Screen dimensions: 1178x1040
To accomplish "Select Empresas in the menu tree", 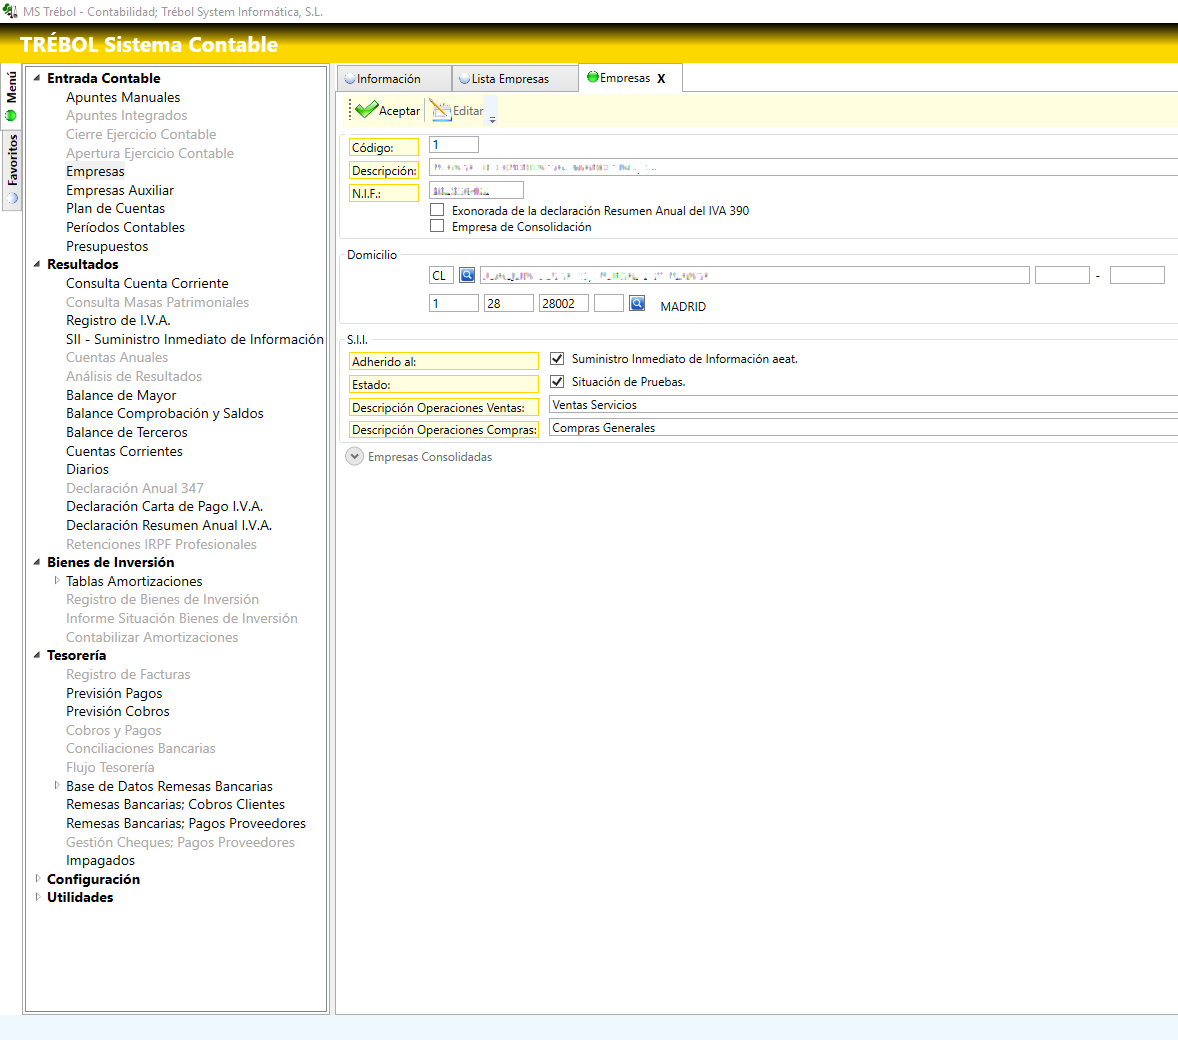I will pos(95,171).
